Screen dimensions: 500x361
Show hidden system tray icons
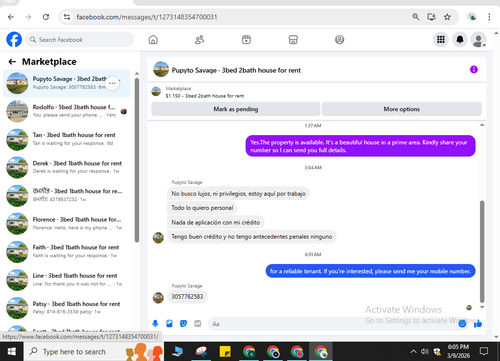pos(413,351)
